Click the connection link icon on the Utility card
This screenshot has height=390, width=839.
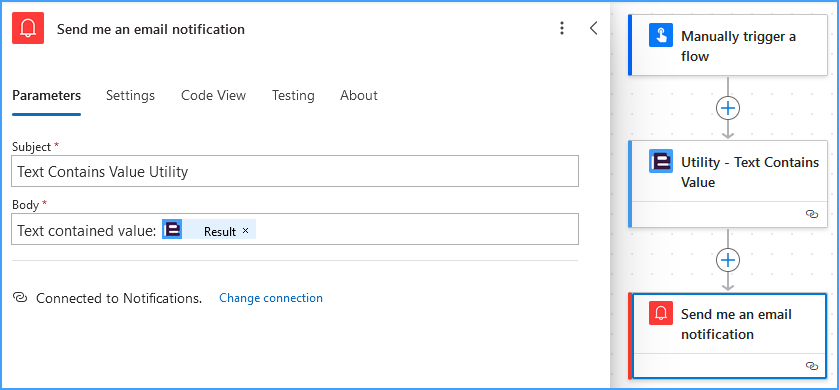tap(812, 214)
